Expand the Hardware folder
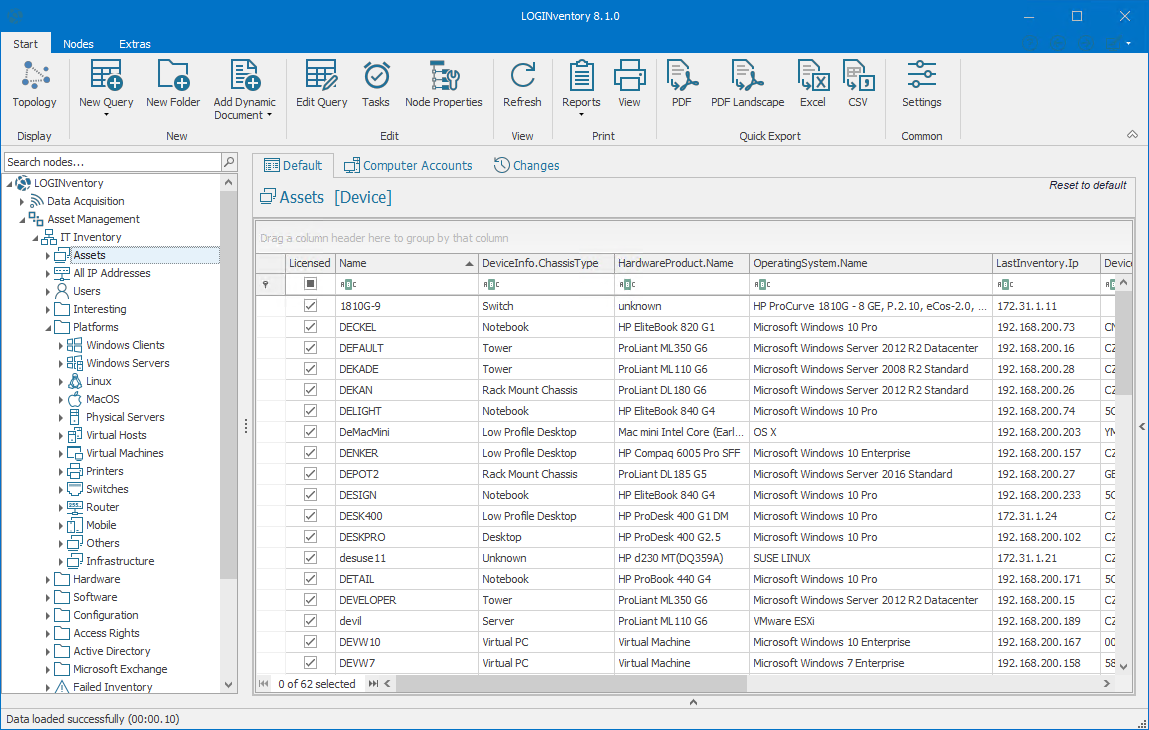This screenshot has width=1149, height=730. (x=48, y=579)
